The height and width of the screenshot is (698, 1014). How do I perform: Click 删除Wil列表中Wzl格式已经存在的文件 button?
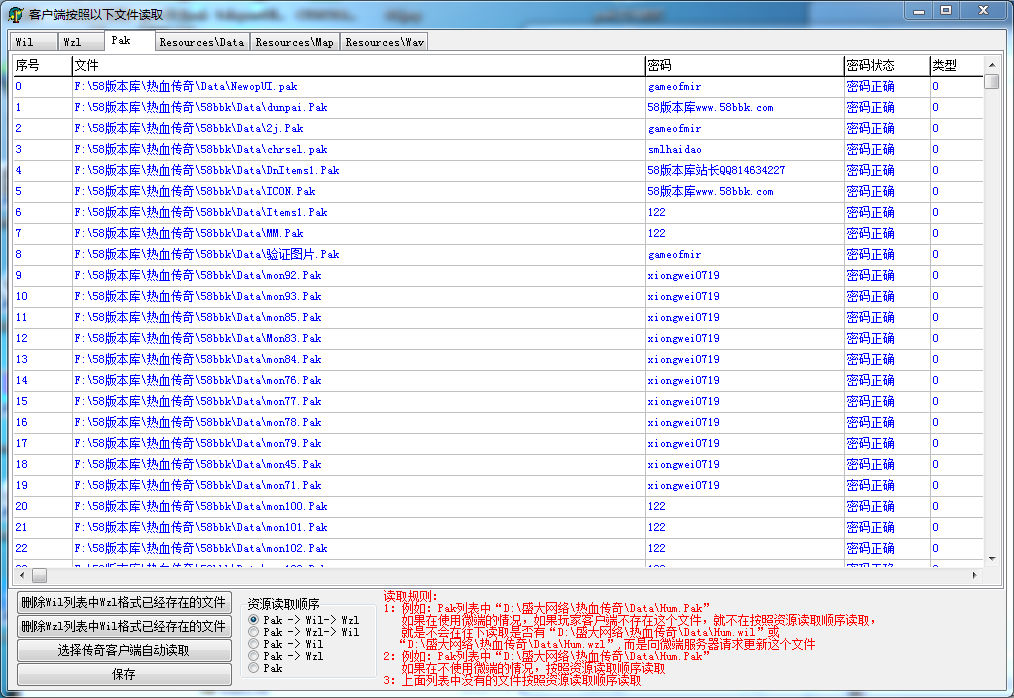click(124, 602)
